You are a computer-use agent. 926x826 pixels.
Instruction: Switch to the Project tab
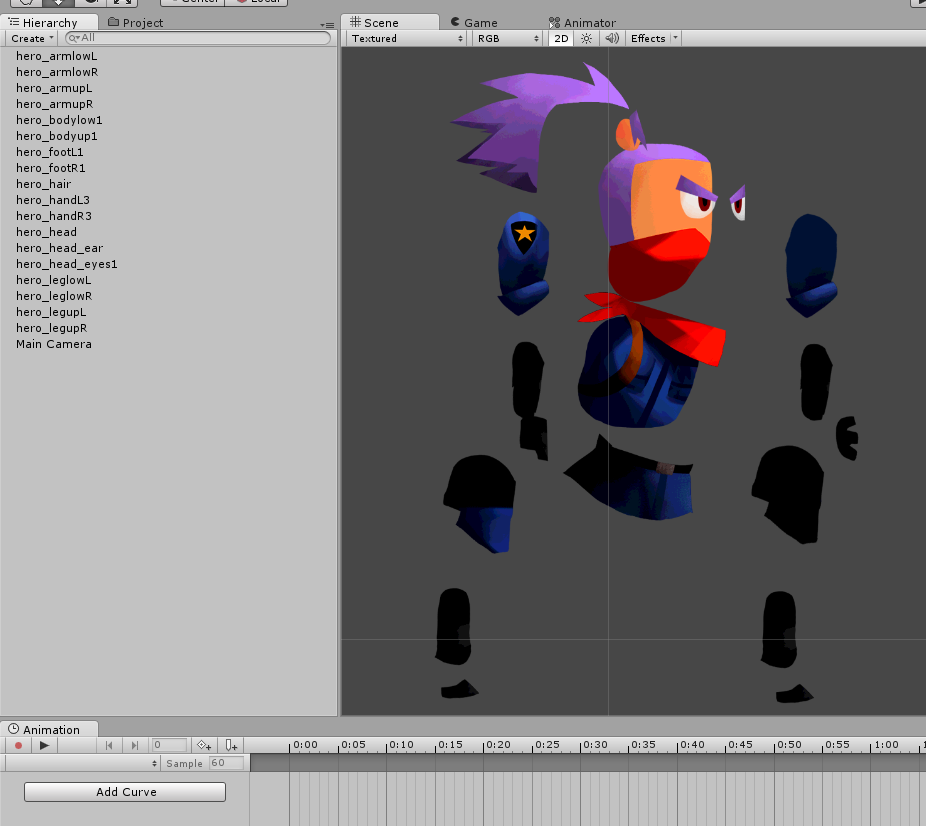pyautogui.click(x=135, y=22)
